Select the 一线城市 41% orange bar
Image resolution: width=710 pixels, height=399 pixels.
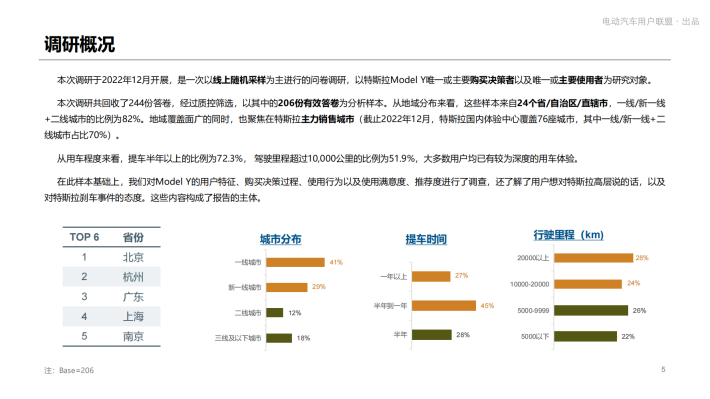295,262
